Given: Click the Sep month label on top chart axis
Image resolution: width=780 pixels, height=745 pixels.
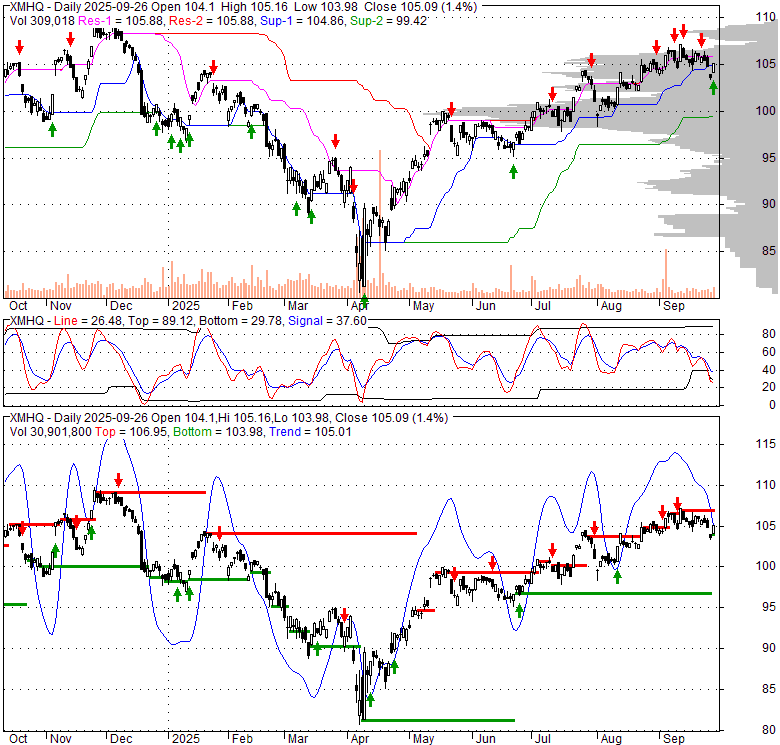Looking at the screenshot, I should click(674, 306).
